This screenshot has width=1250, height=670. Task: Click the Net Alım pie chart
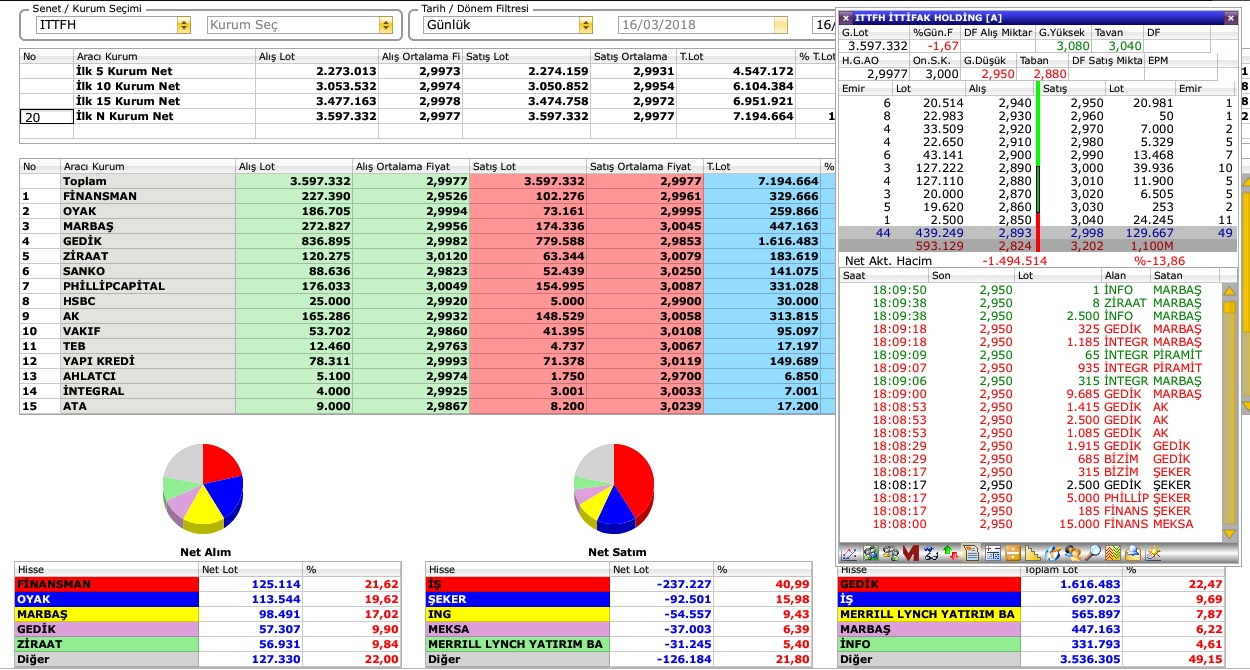(203, 488)
